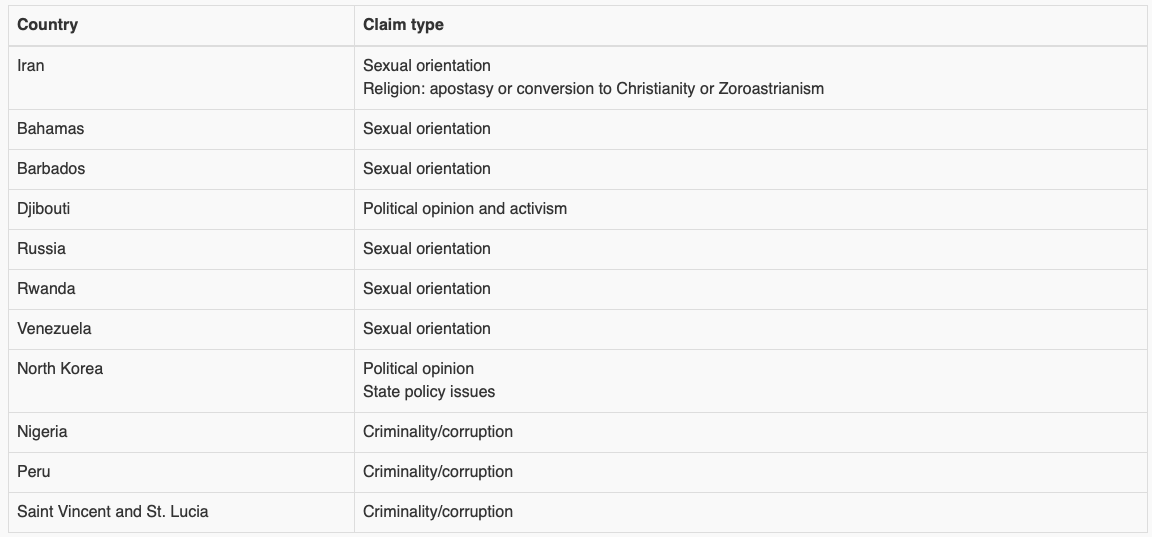Select Sexual orientation in Russia row
The image size is (1152, 537).
pos(426,248)
